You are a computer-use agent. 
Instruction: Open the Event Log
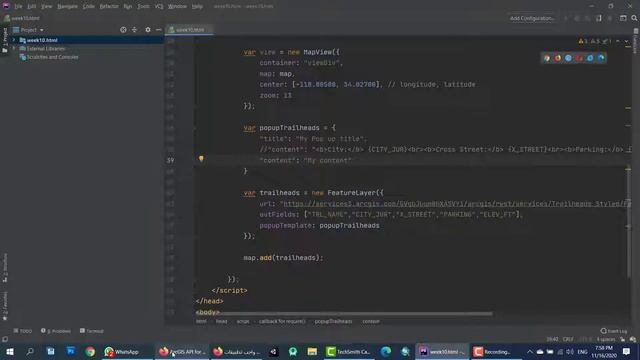[x=614, y=331]
